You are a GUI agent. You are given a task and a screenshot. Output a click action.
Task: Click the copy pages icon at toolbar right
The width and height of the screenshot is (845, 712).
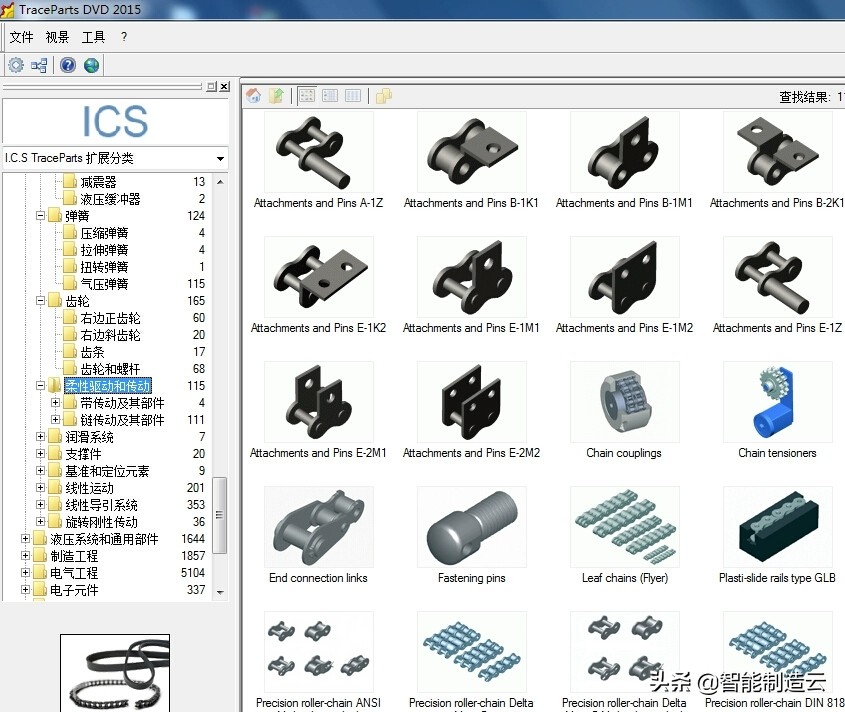coord(384,95)
